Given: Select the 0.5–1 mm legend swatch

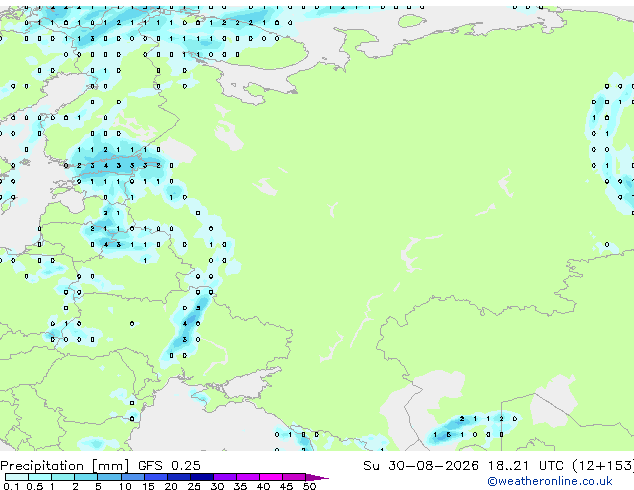Looking at the screenshot, I should coord(40,477).
